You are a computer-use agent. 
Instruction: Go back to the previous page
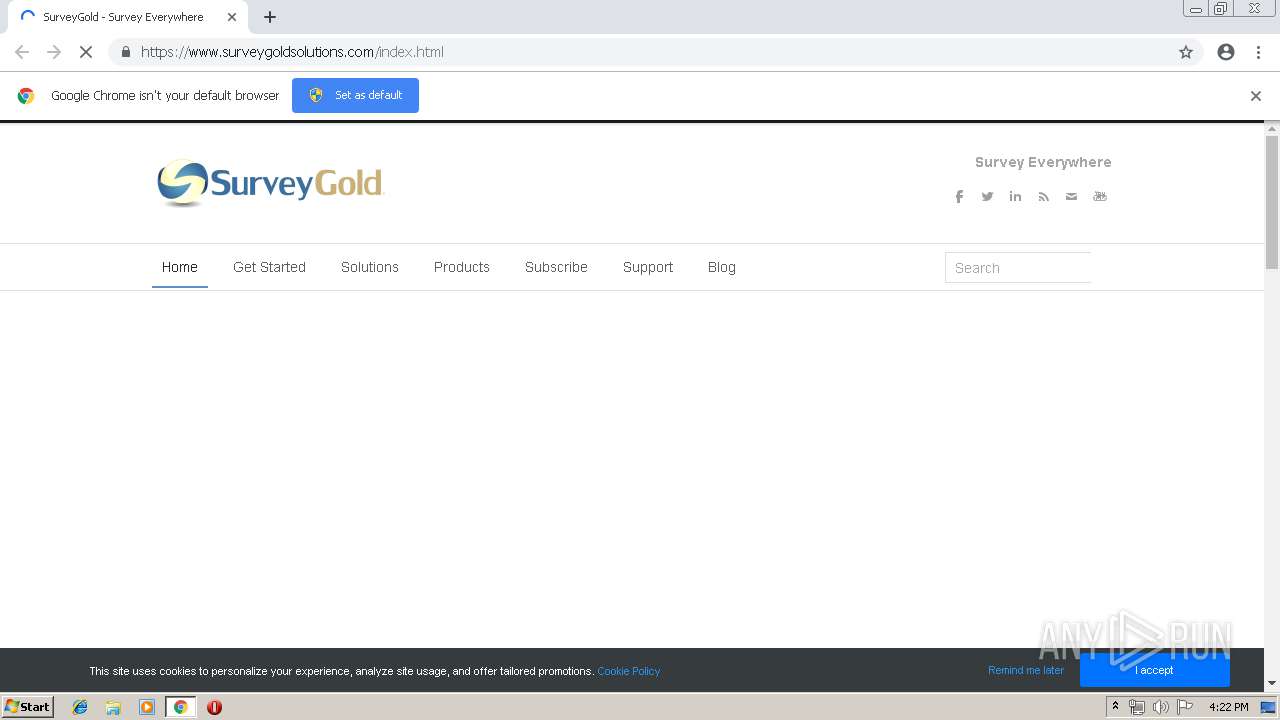(x=22, y=52)
